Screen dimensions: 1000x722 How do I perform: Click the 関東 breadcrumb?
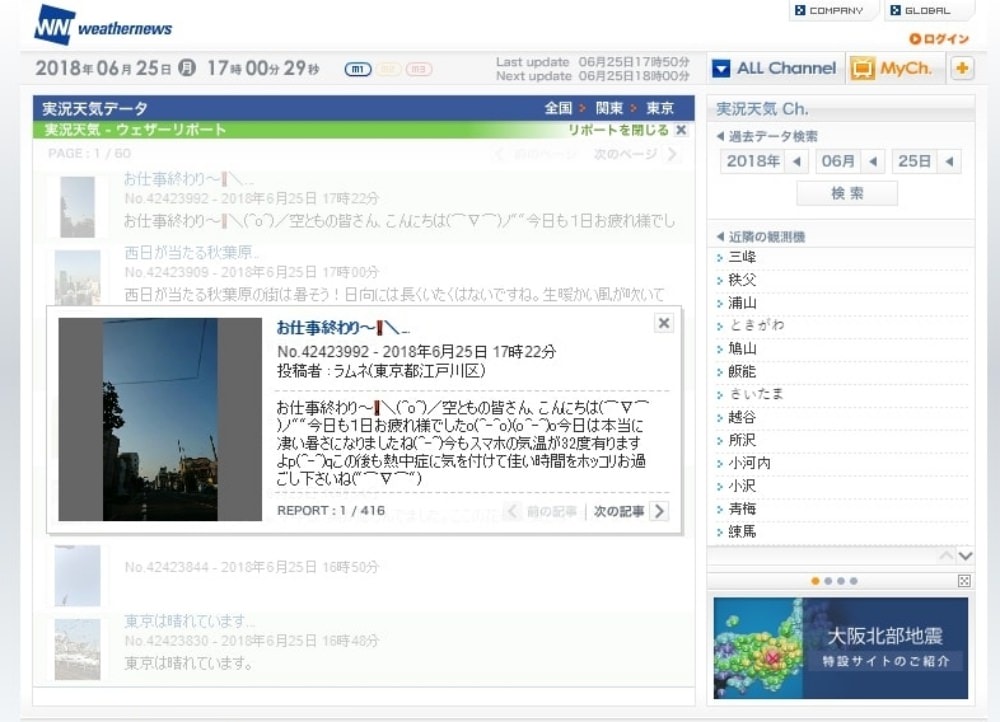[x=609, y=108]
